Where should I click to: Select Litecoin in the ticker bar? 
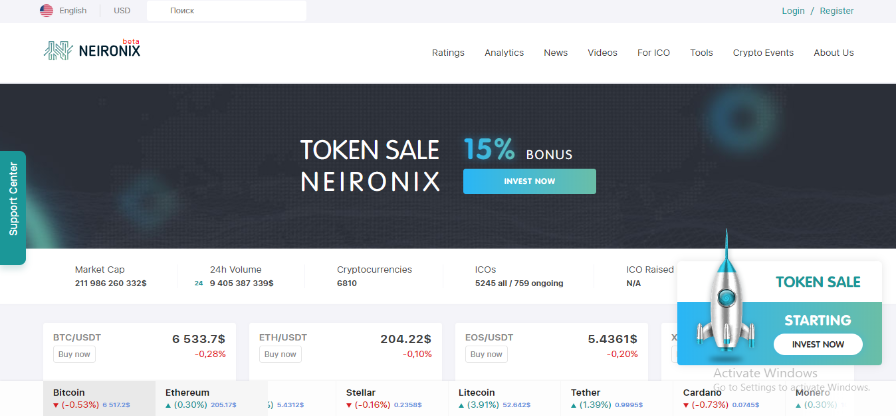tap(503, 398)
